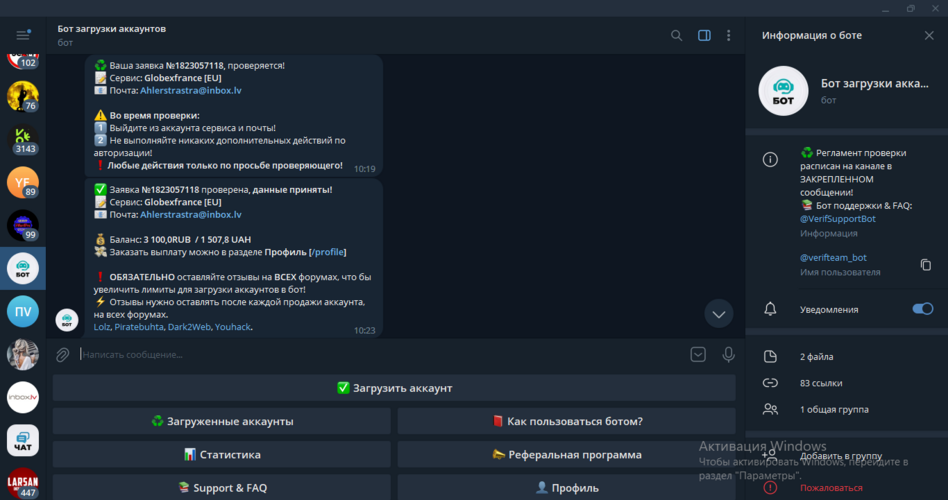Search within the bot chat

(677, 36)
